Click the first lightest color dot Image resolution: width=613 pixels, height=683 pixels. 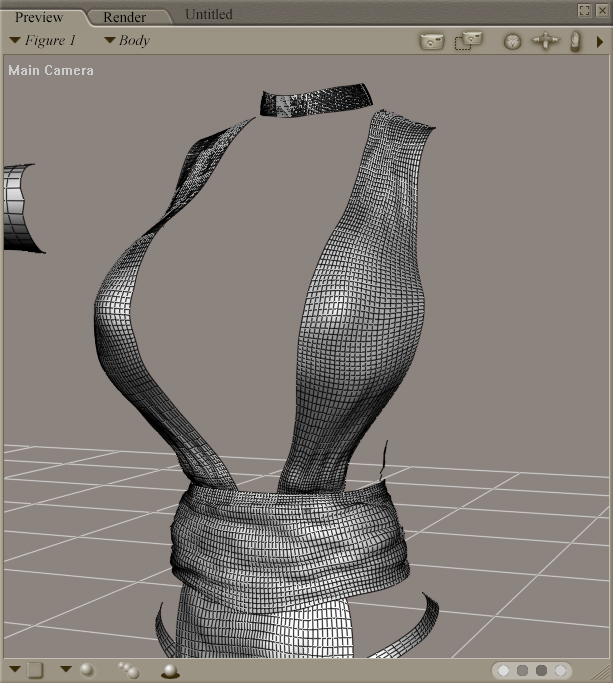pyautogui.click(x=503, y=670)
